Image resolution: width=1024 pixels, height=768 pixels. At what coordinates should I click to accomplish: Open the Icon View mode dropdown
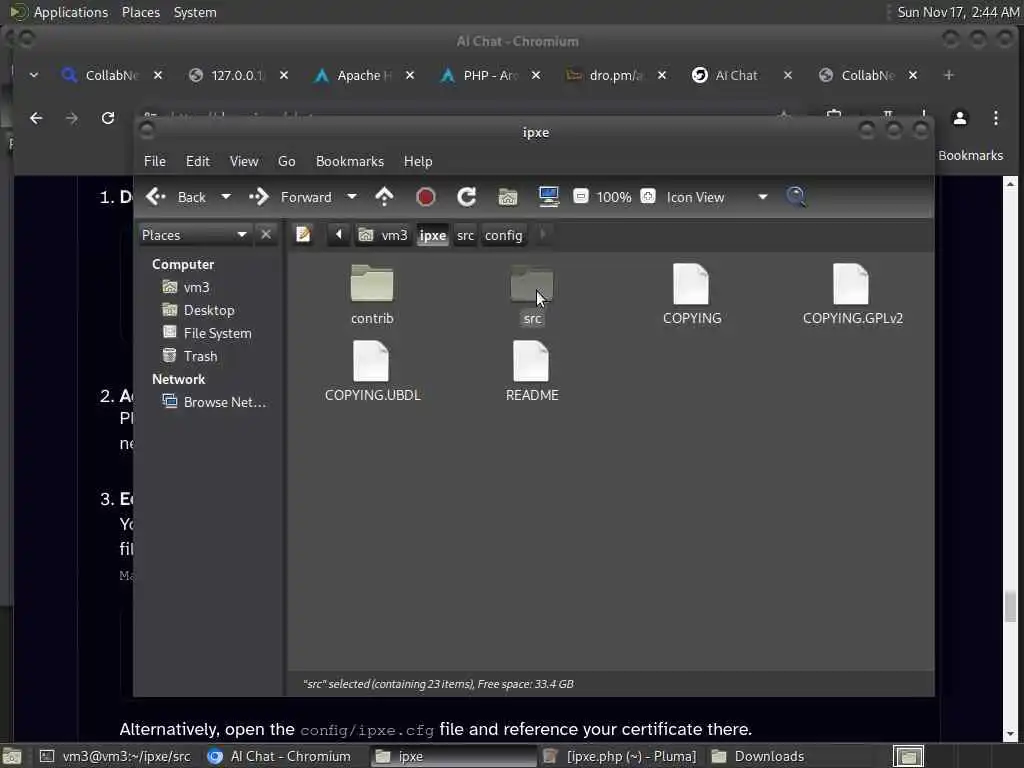pos(716,197)
